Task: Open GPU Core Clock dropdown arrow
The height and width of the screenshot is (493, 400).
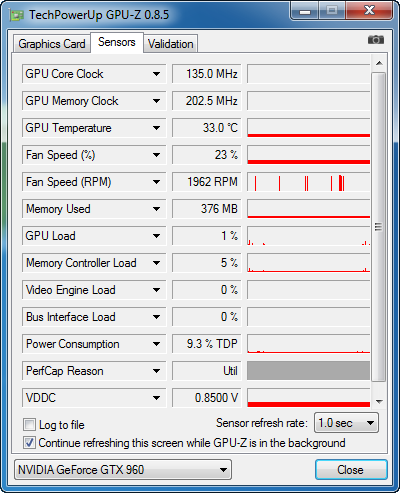Action: click(x=156, y=74)
